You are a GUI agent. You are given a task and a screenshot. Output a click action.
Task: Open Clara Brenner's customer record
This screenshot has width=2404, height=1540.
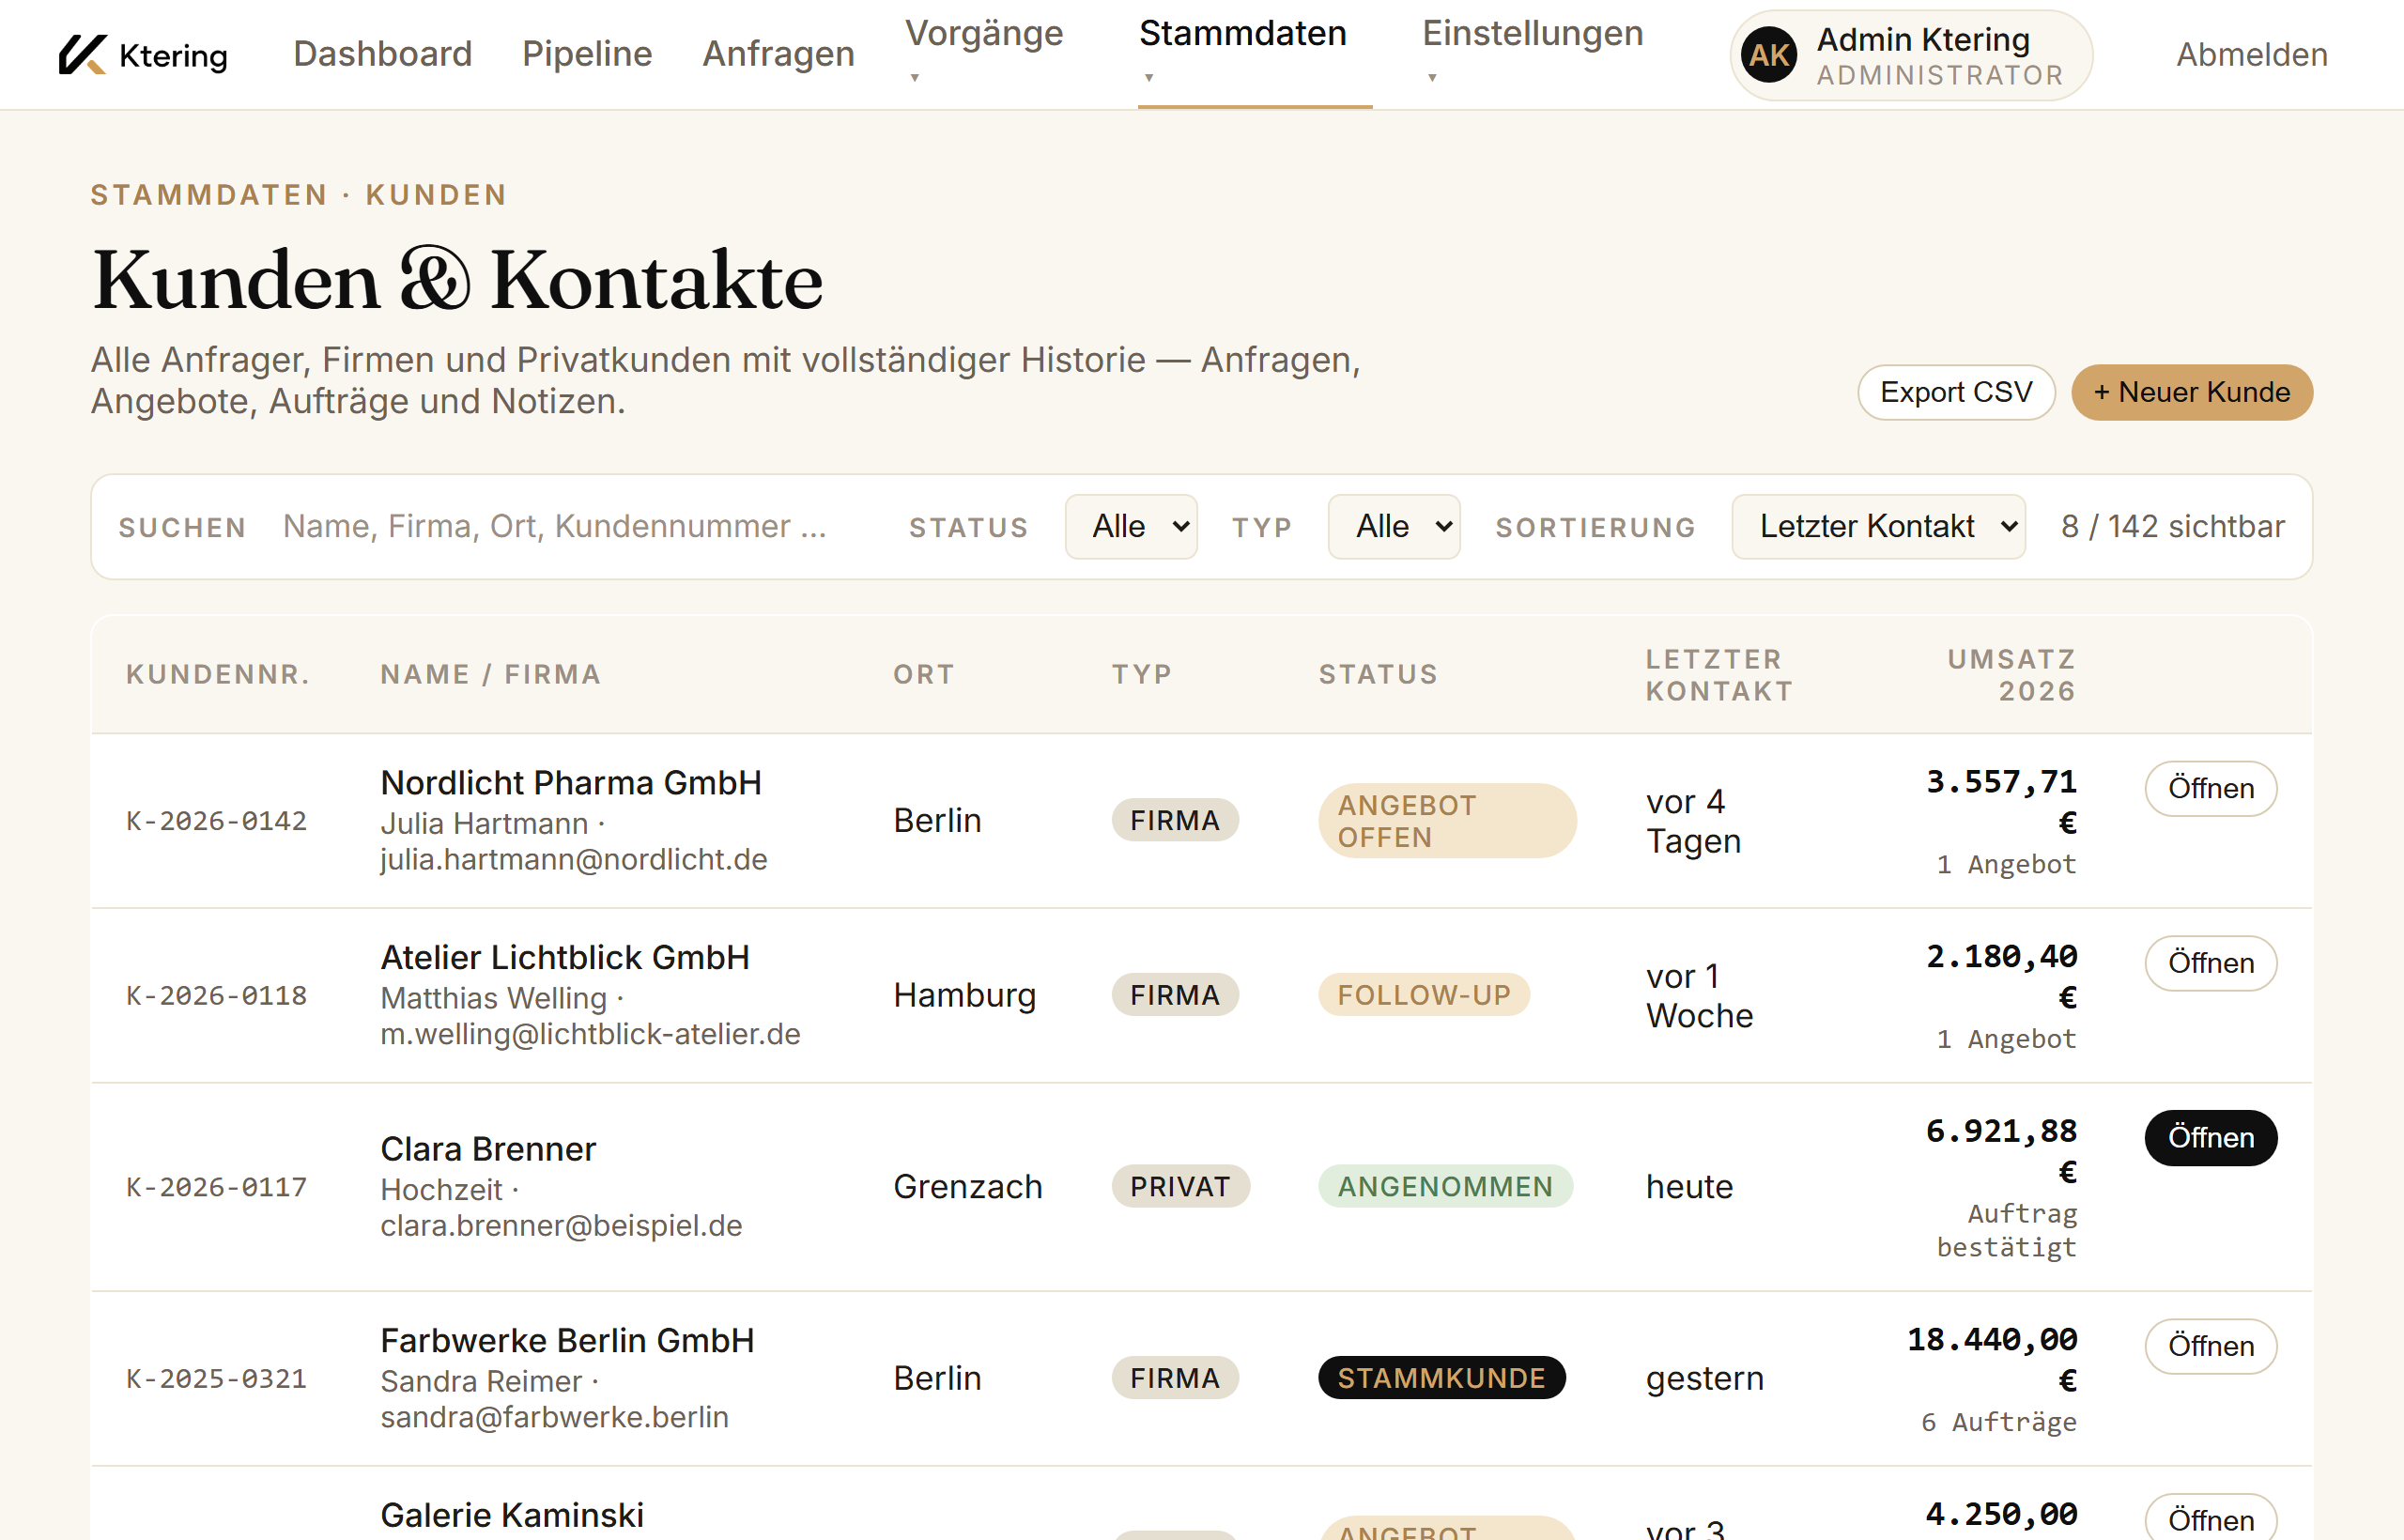[2210, 1137]
